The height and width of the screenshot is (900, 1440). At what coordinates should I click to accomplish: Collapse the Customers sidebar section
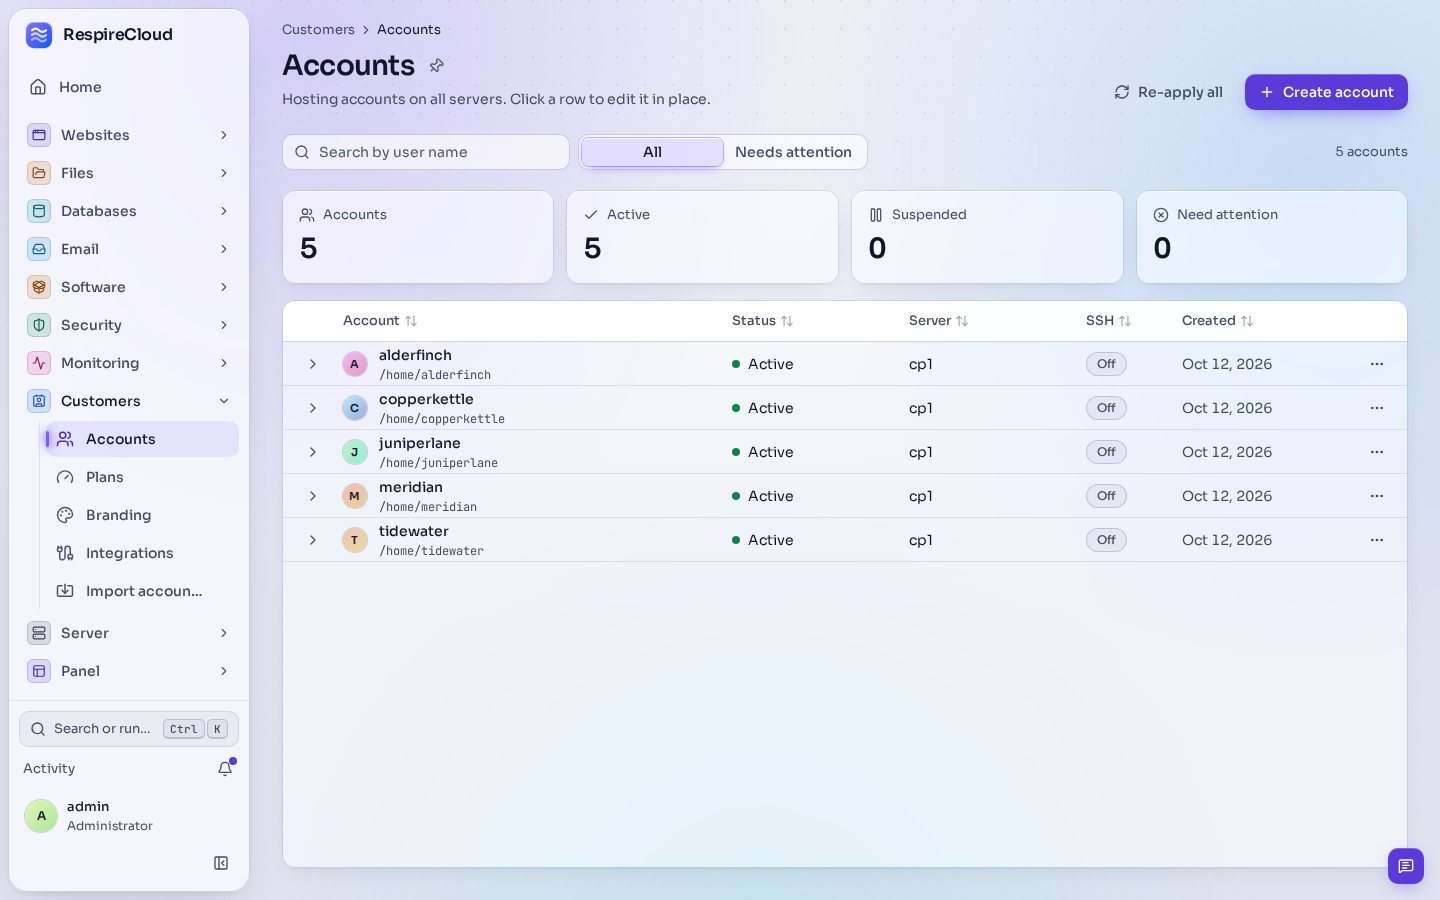(129, 401)
